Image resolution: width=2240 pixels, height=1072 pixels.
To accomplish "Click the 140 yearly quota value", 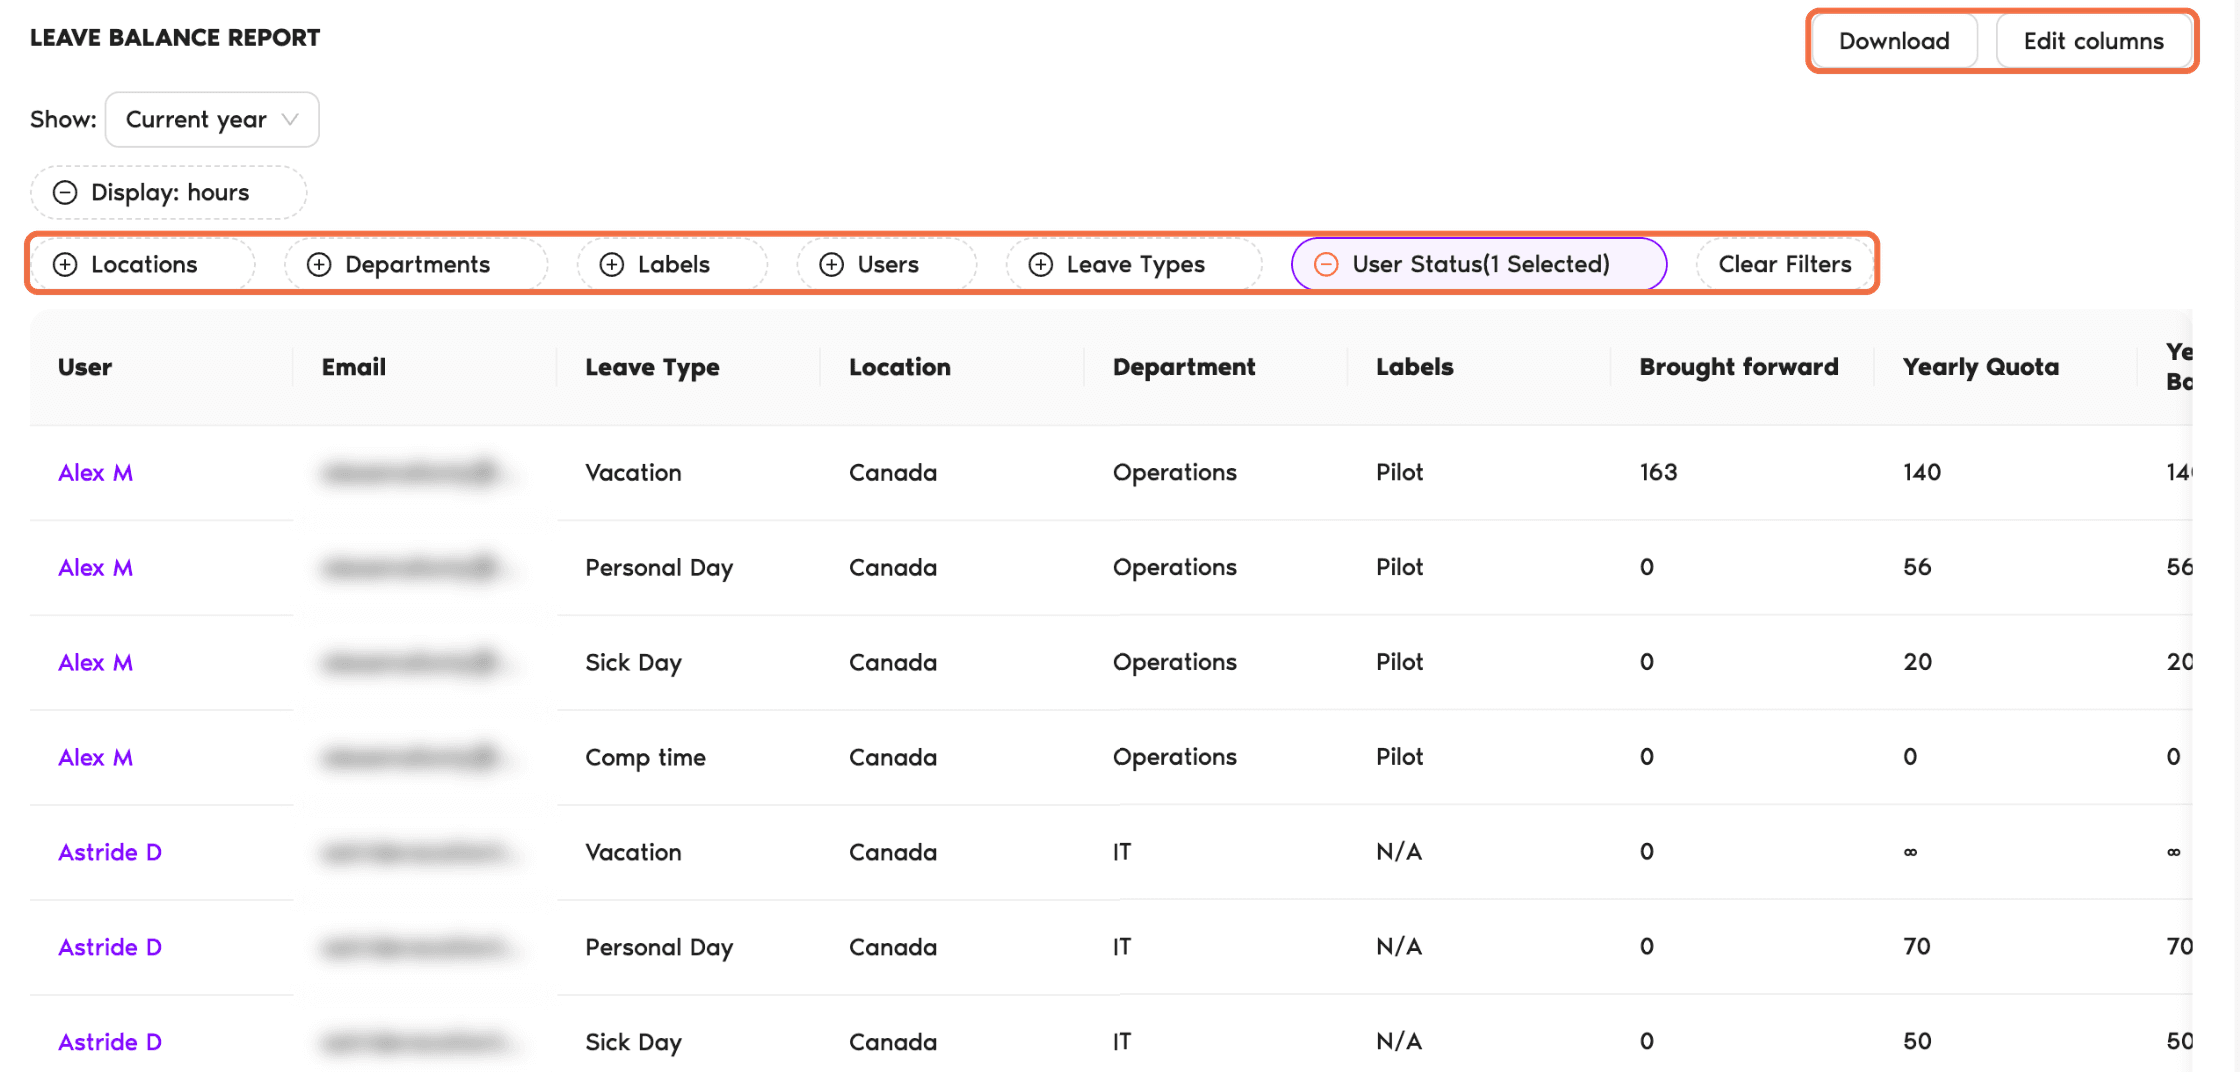I will pyautogui.click(x=1922, y=472).
